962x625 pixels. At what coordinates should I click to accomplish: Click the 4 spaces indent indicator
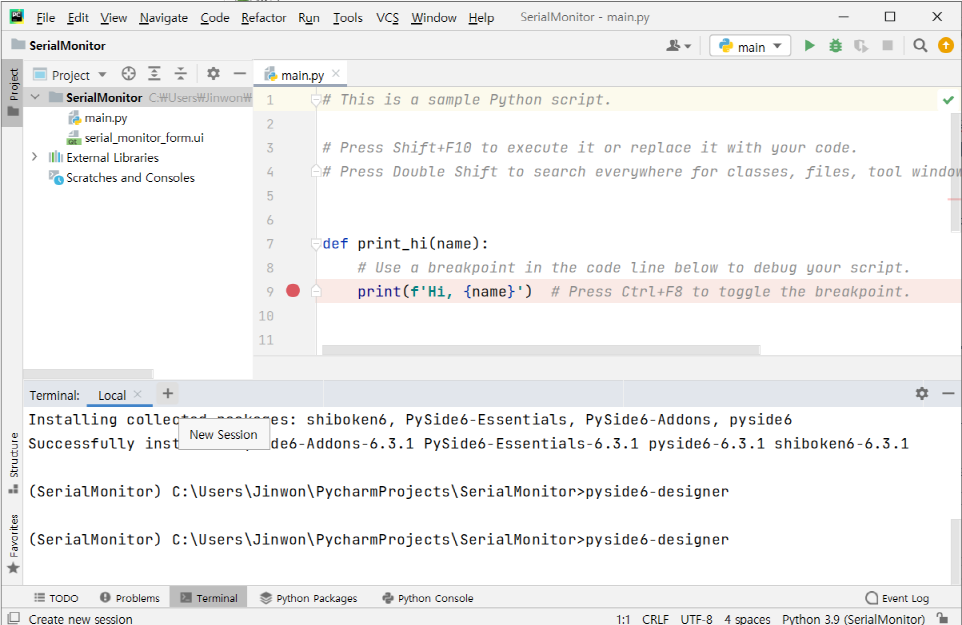pos(747,619)
